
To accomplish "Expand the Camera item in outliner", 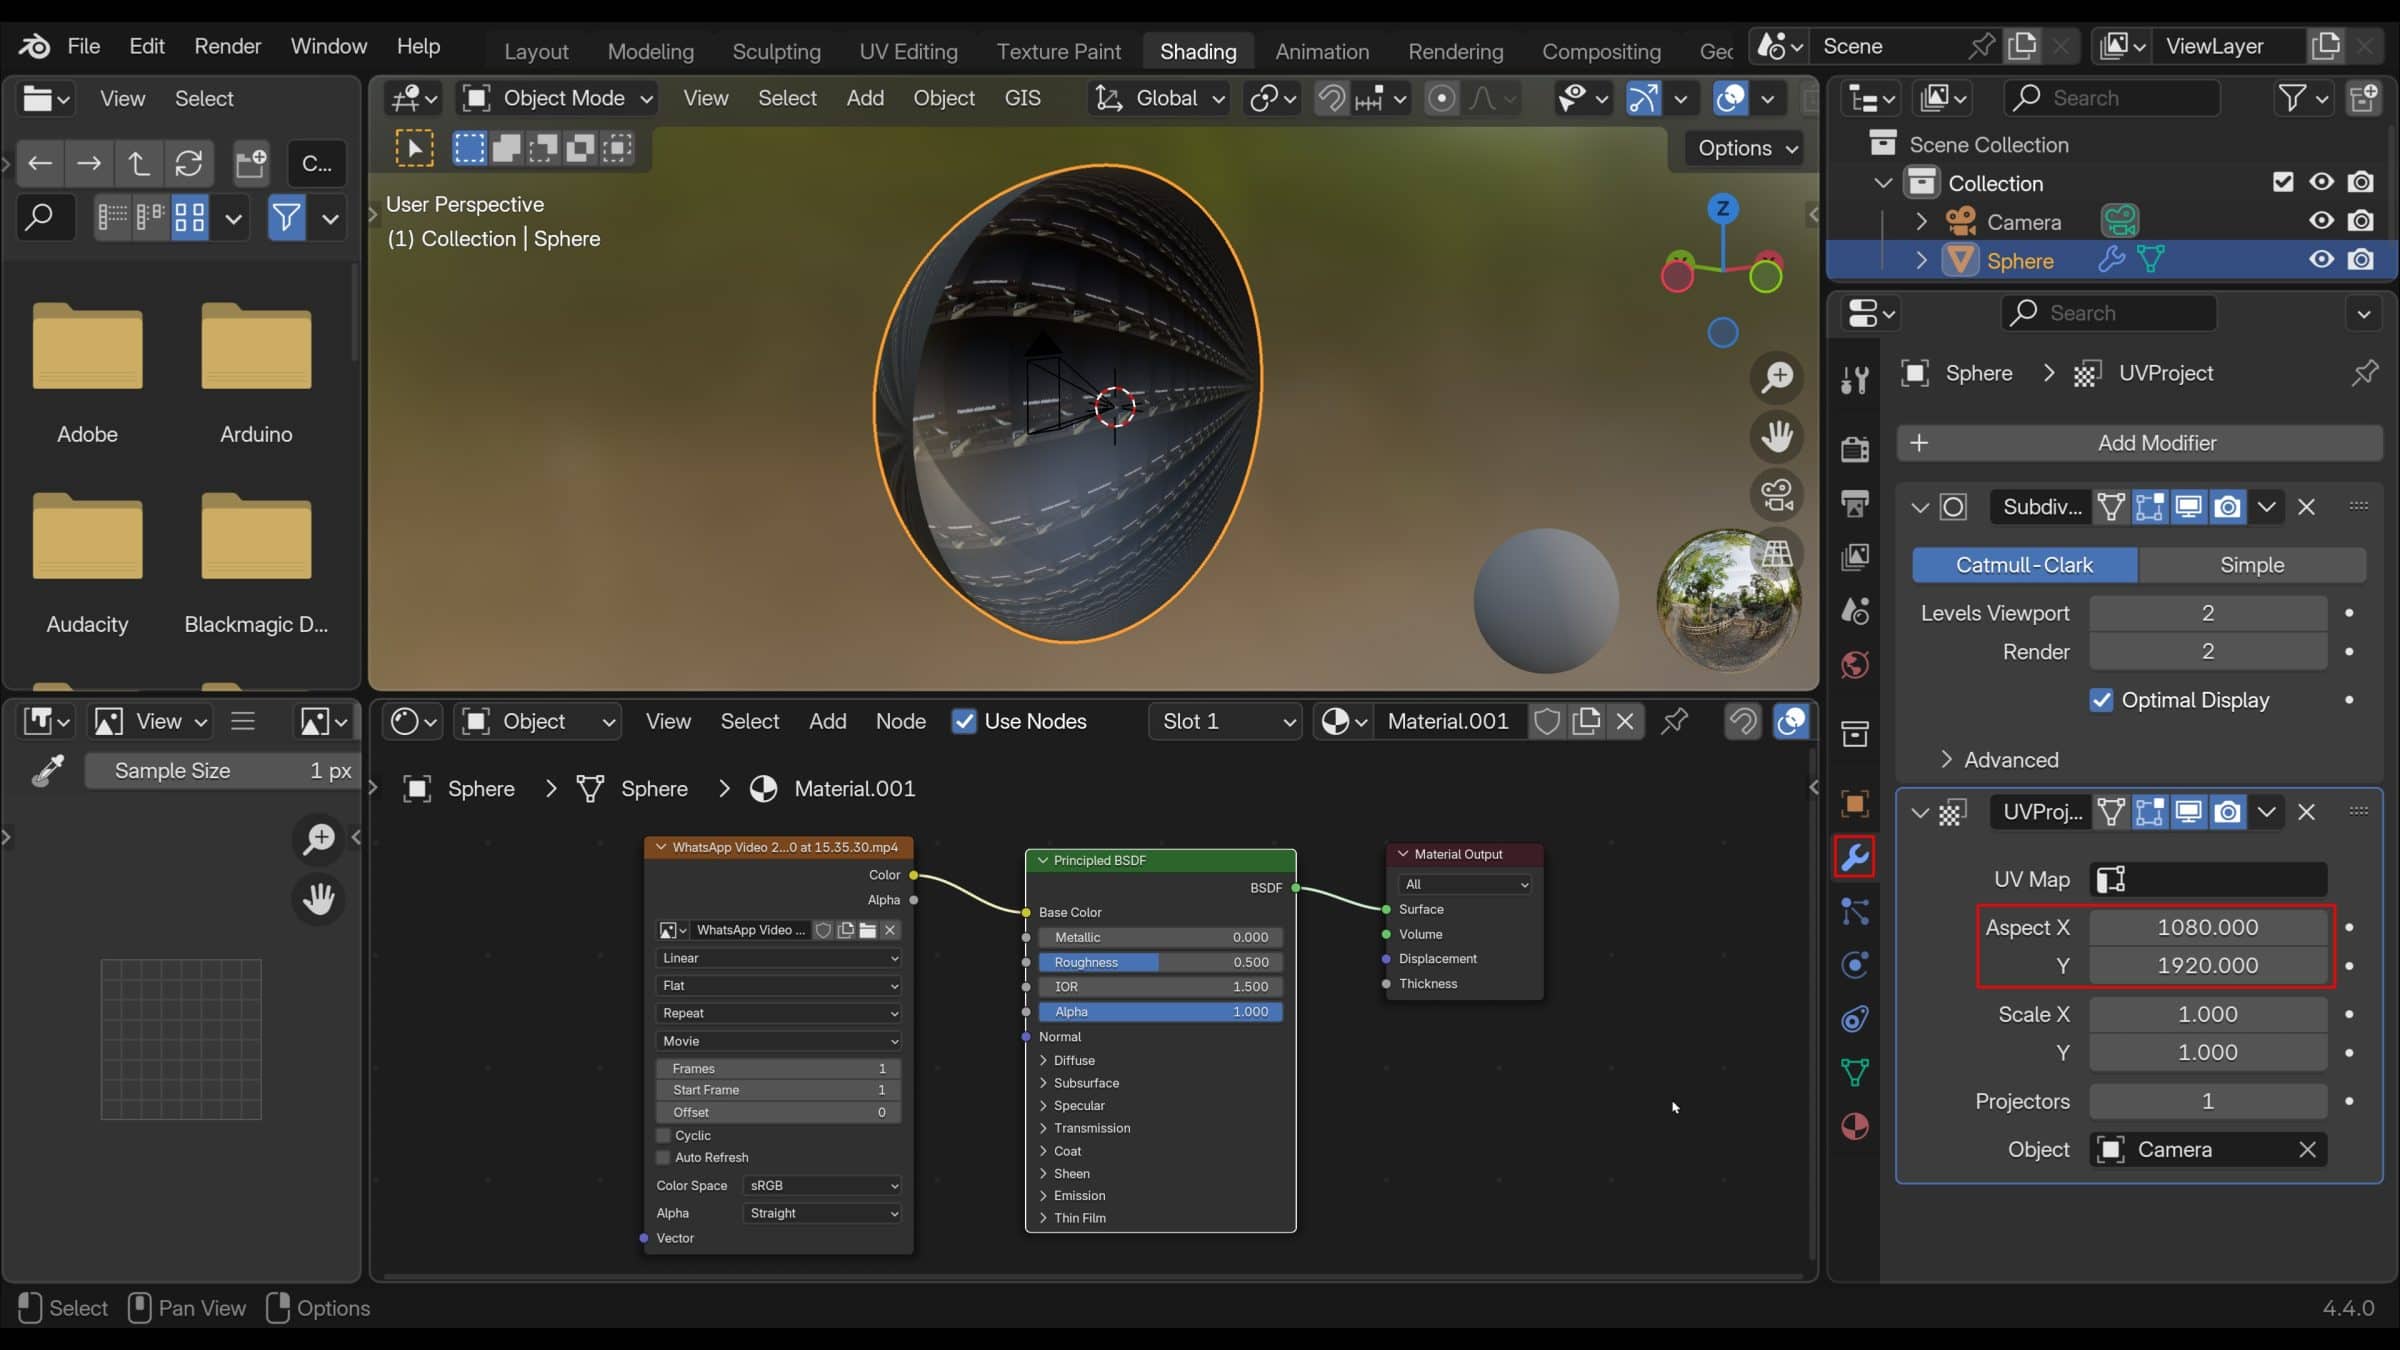I will [x=1921, y=221].
